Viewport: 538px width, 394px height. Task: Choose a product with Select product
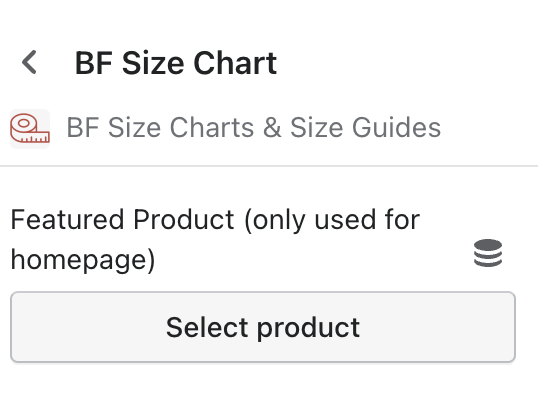tap(263, 327)
